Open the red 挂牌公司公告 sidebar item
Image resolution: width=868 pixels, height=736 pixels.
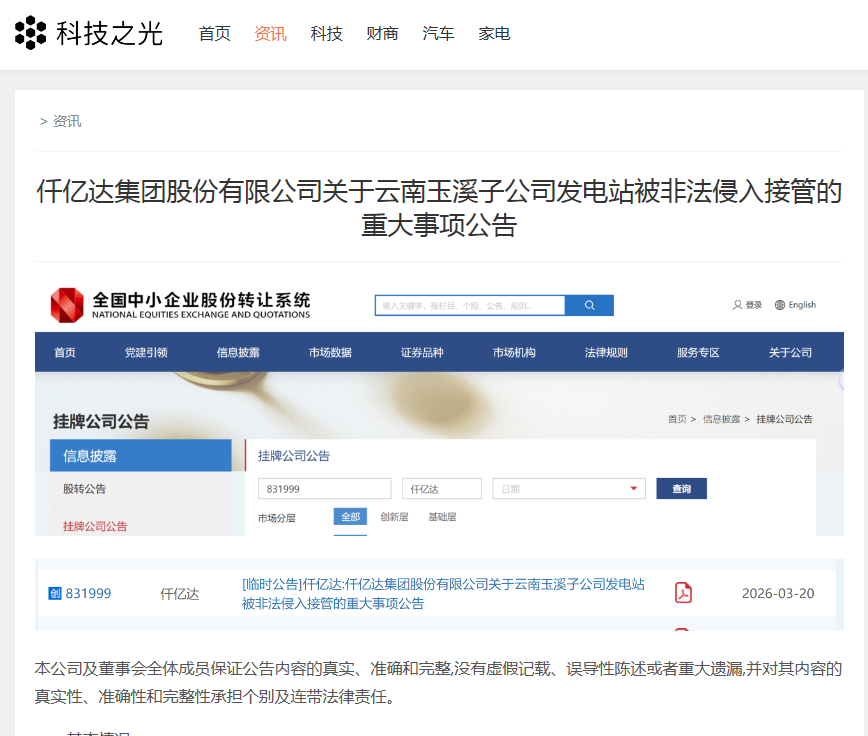tap(95, 526)
